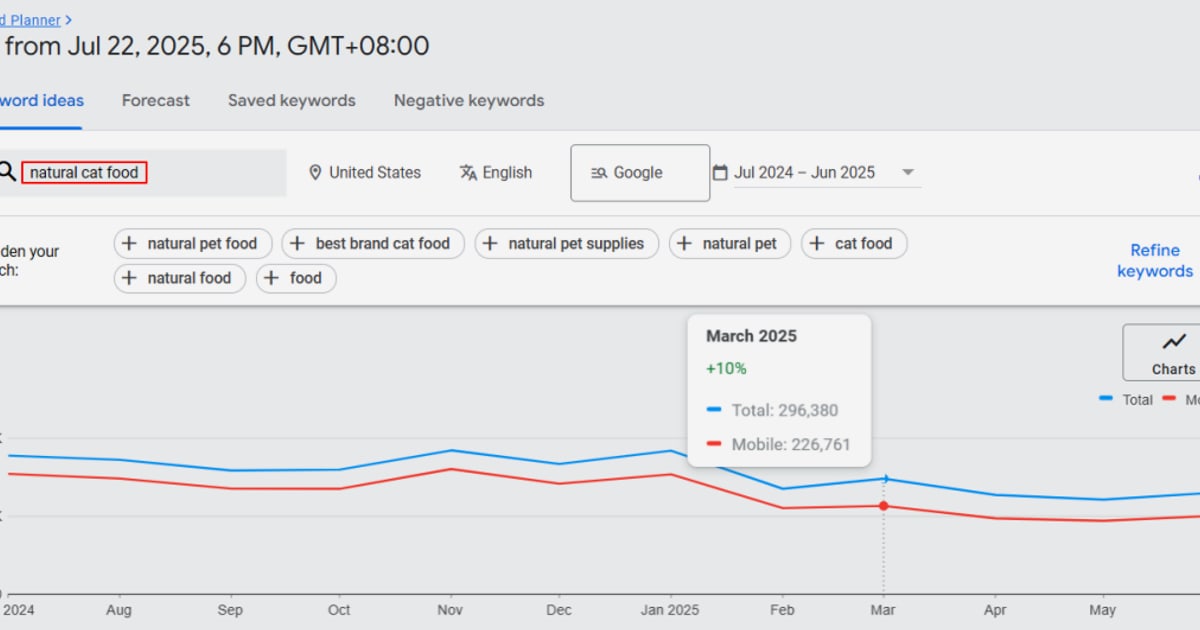Click the red Mobile data point for March
1200x630 pixels.
[883, 506]
